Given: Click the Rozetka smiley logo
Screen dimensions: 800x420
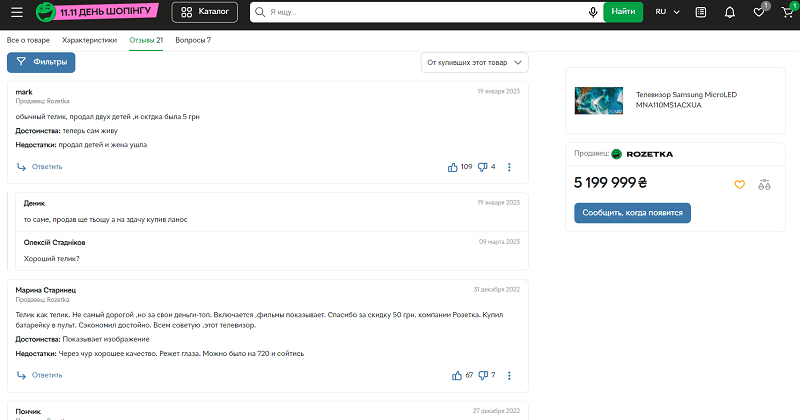Looking at the screenshot, I should click(45, 12).
